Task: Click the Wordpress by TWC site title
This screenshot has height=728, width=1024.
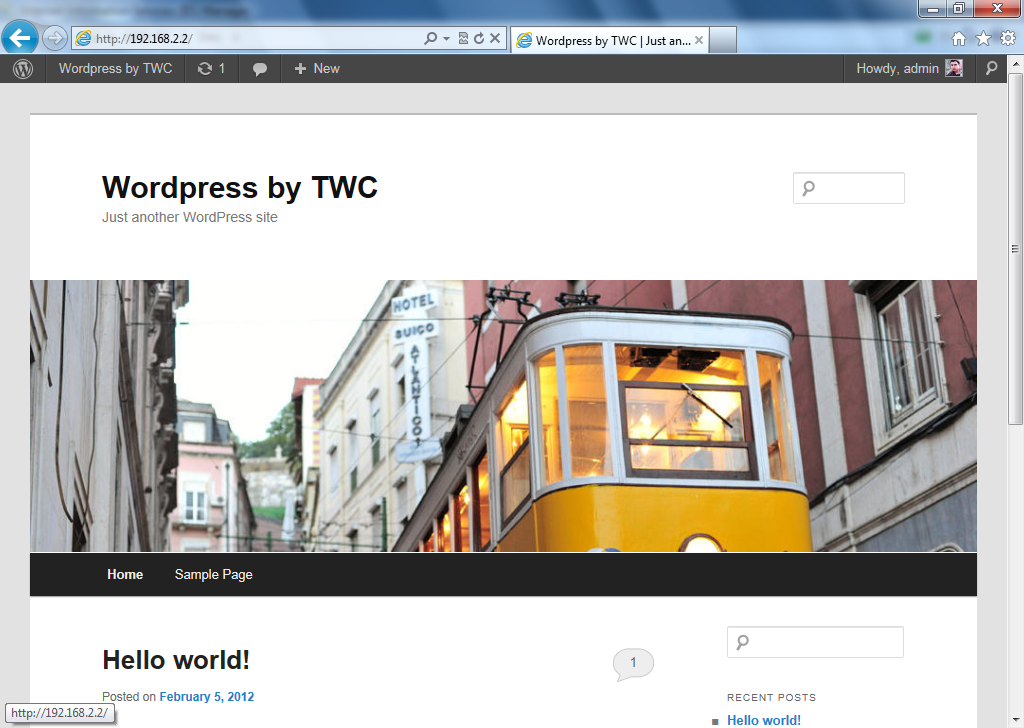Action: pos(240,187)
